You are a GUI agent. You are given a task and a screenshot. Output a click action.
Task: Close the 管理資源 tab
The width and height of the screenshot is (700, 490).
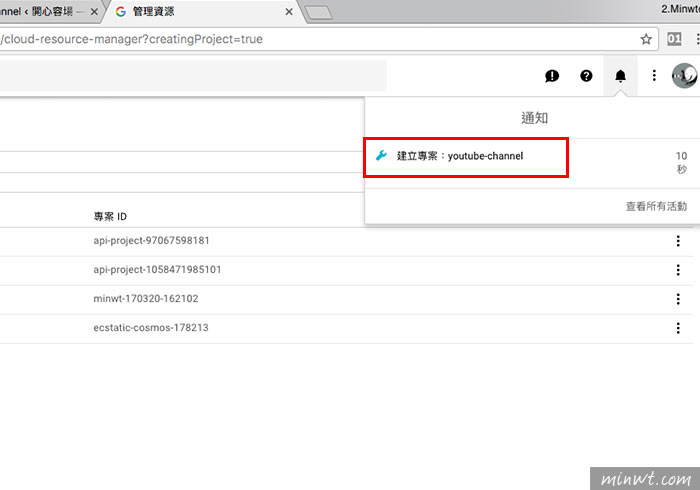coord(289,12)
